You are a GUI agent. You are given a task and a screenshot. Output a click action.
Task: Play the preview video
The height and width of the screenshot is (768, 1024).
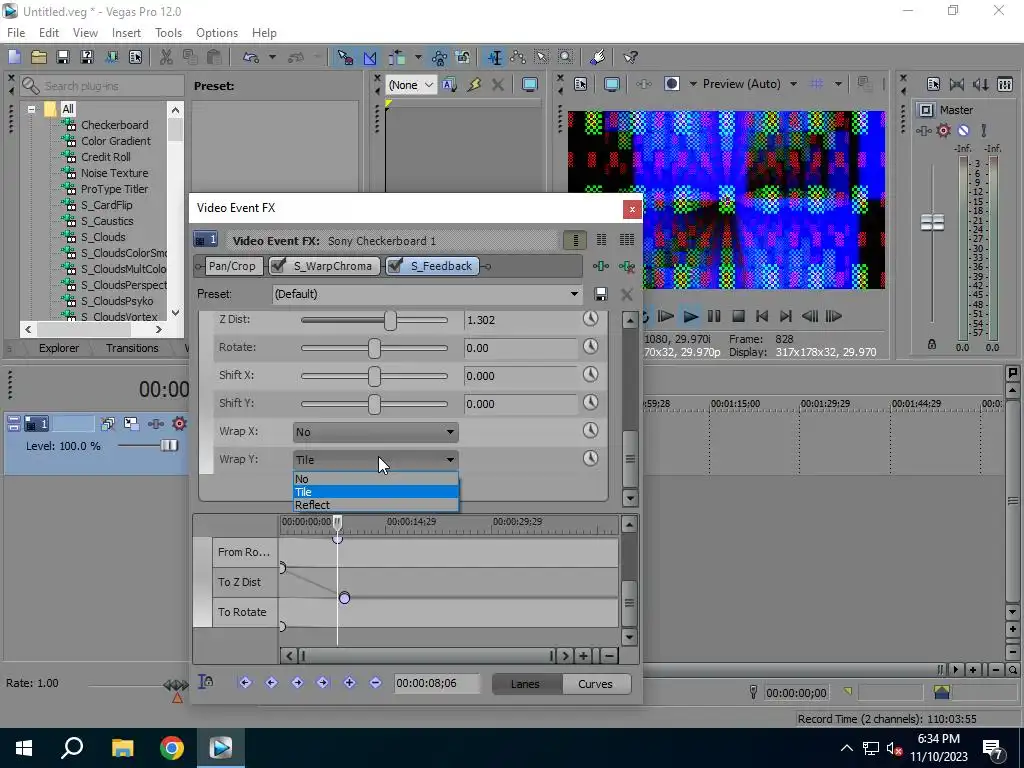690,317
